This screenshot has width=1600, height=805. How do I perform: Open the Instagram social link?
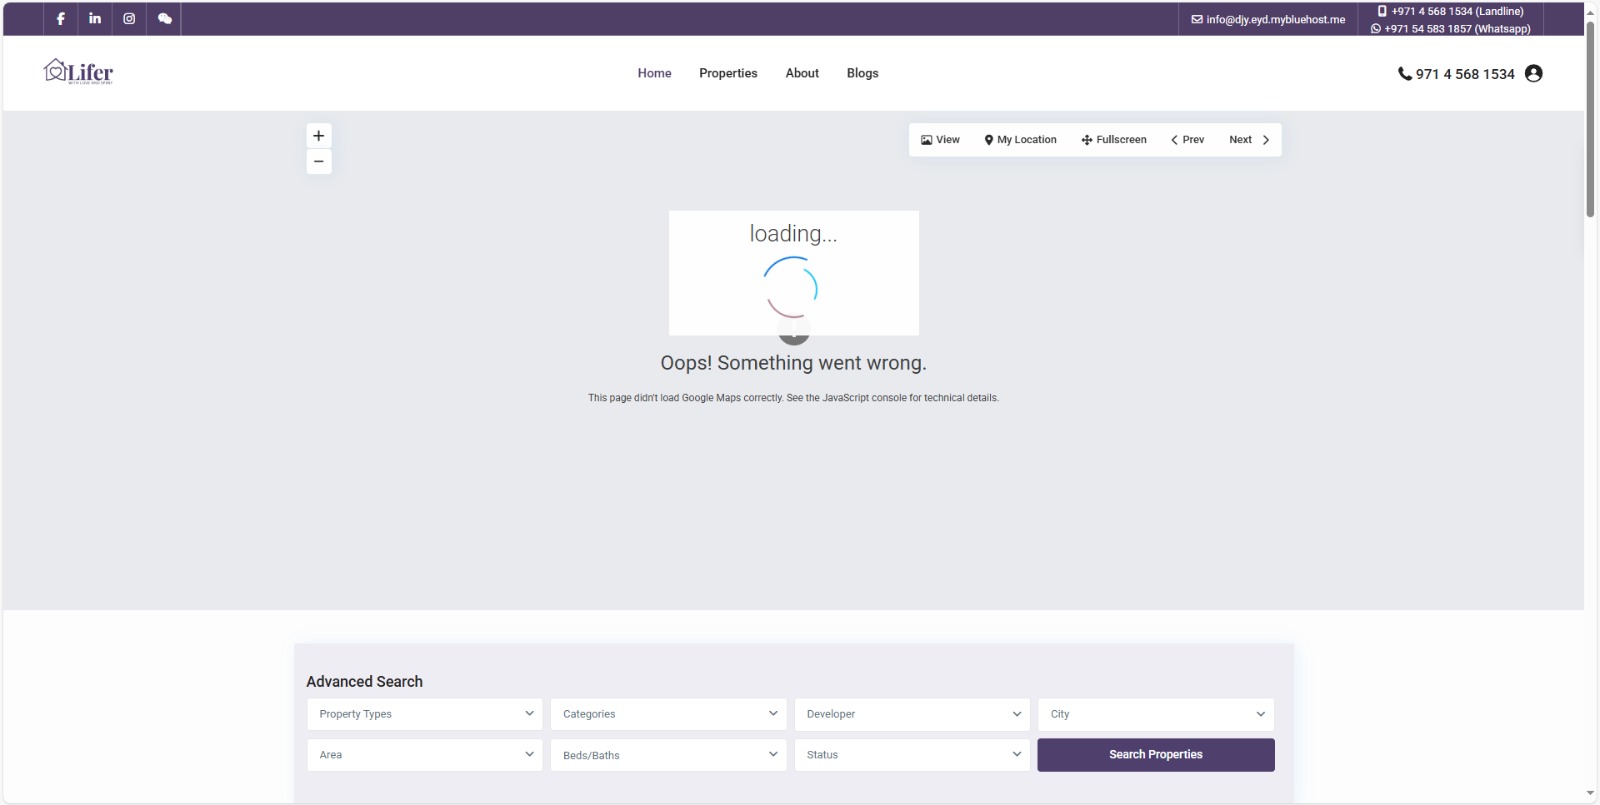[x=129, y=19]
